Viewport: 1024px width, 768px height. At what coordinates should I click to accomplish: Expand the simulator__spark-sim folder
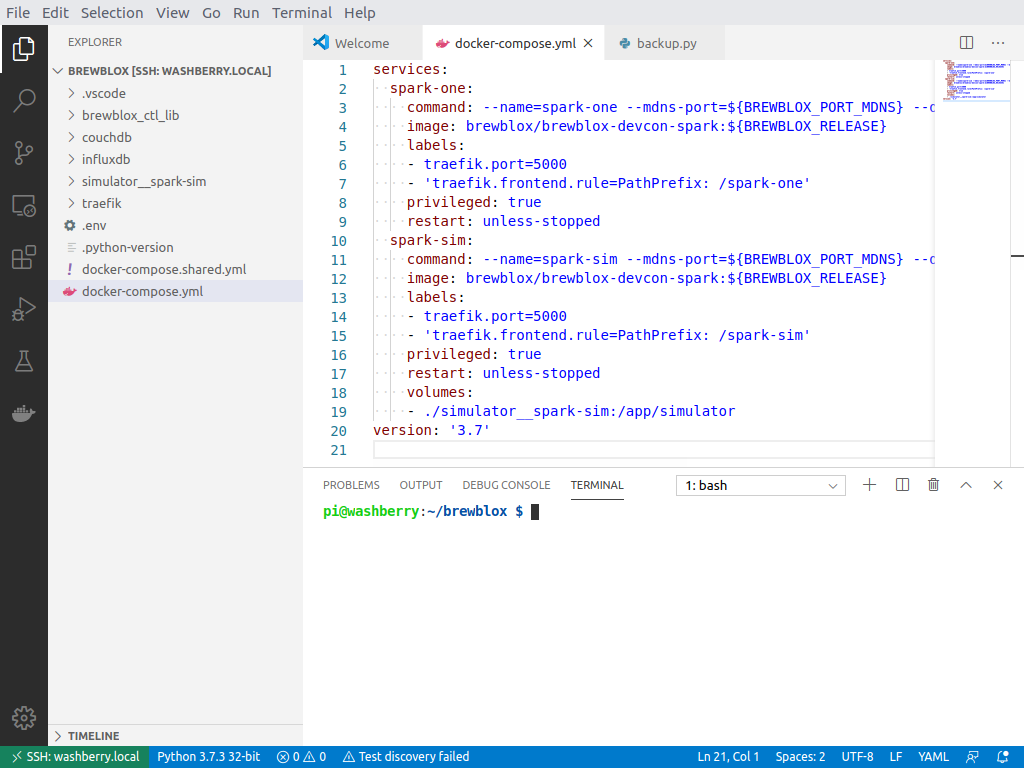pos(175,182)
